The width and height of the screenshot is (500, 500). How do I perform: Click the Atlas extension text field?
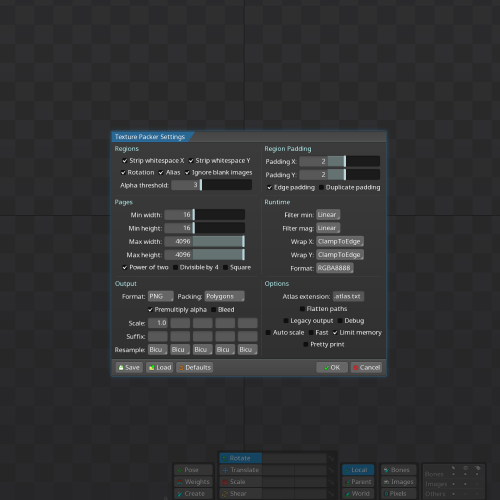coord(348,297)
